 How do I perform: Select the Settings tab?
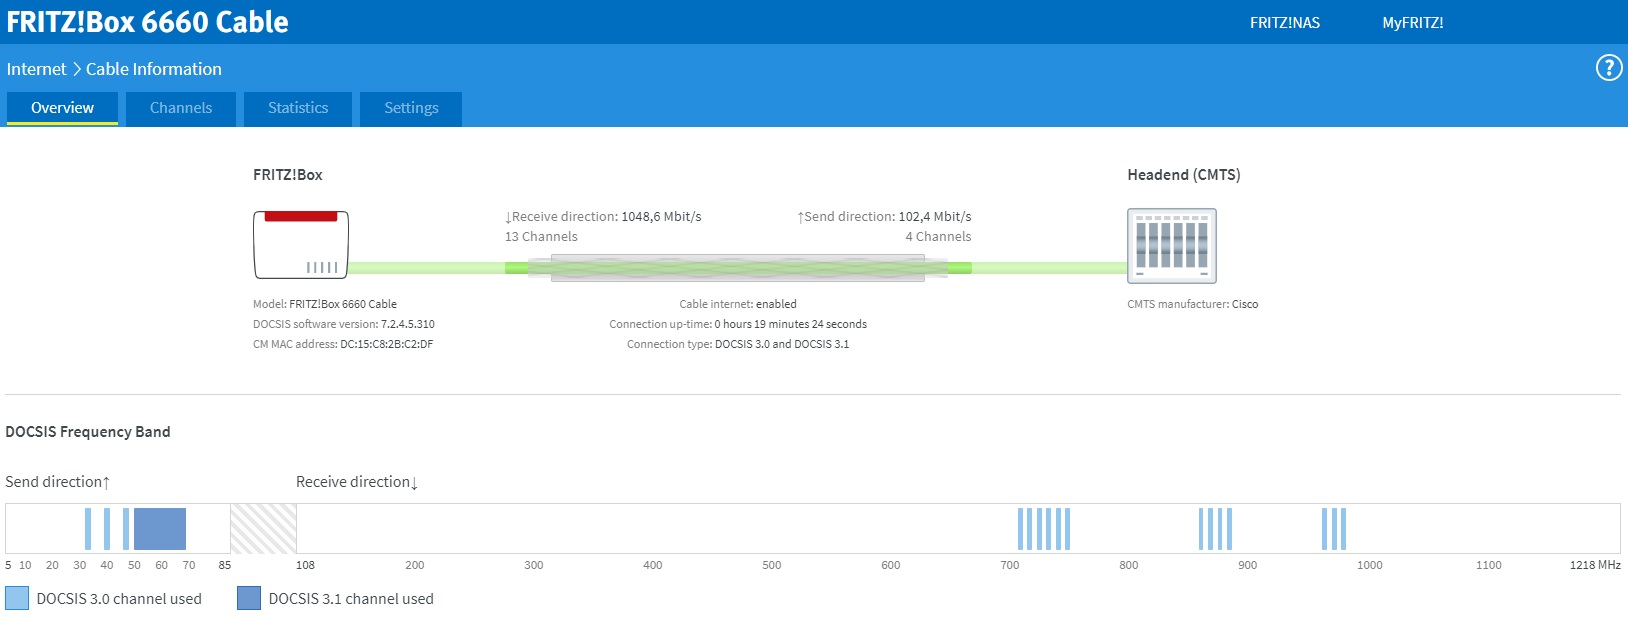[x=411, y=108]
